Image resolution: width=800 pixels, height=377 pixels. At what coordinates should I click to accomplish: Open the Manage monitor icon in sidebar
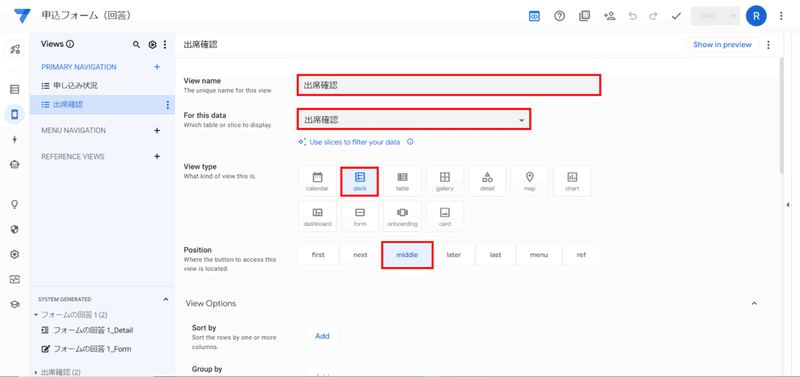(15, 279)
